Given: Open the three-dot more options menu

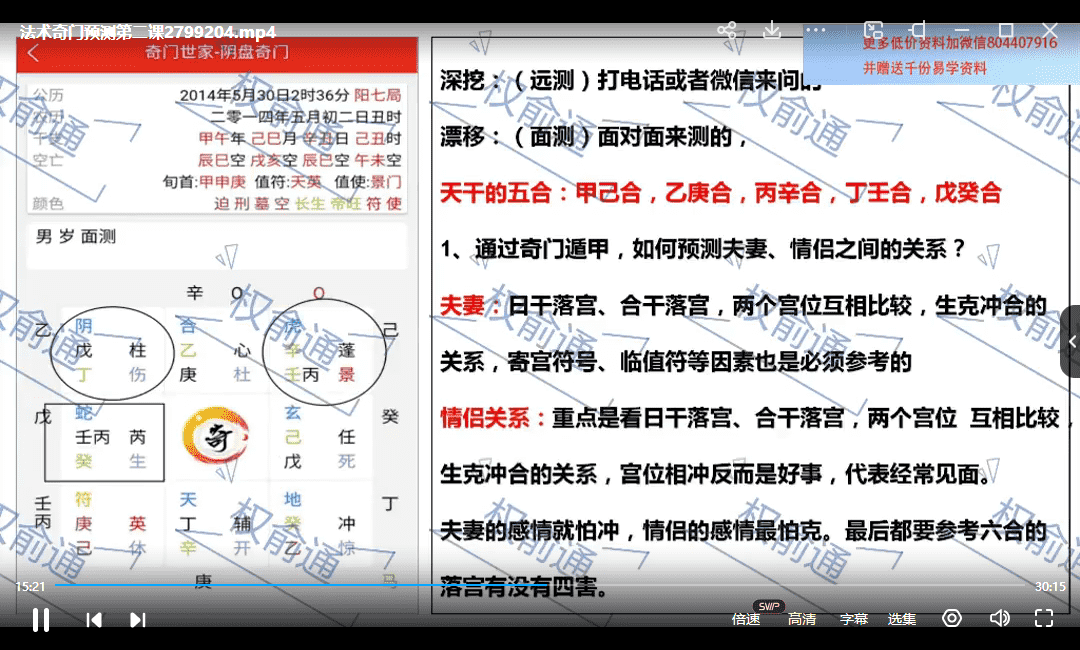Looking at the screenshot, I should 816,30.
